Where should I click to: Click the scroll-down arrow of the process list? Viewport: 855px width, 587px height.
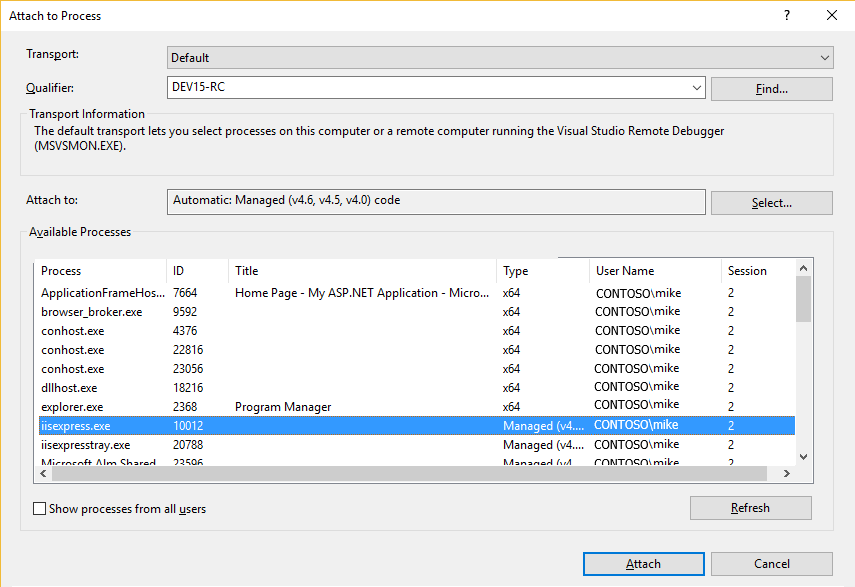[x=803, y=456]
